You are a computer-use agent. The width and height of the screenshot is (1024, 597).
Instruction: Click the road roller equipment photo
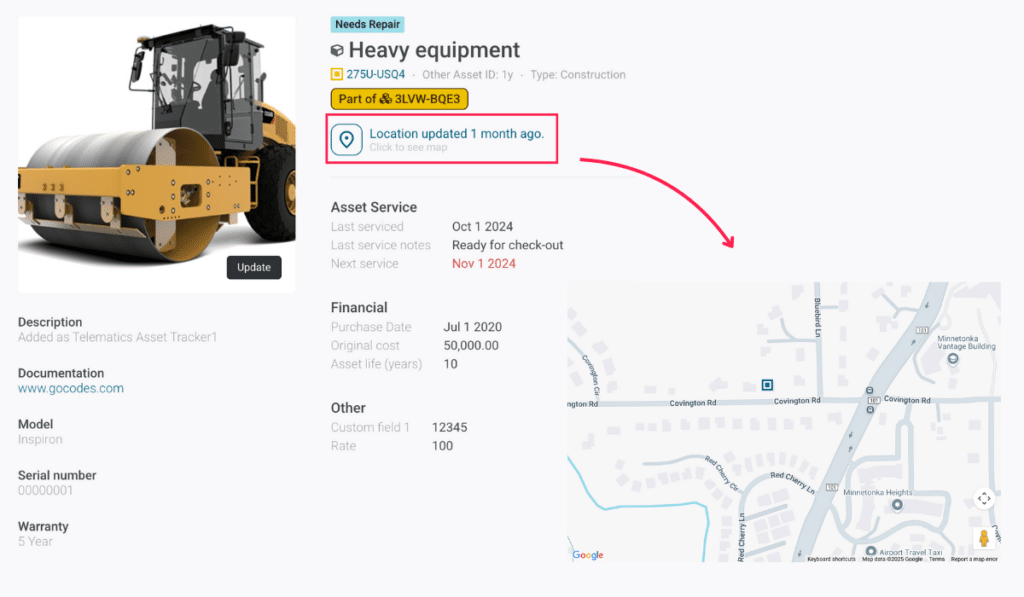(x=157, y=150)
